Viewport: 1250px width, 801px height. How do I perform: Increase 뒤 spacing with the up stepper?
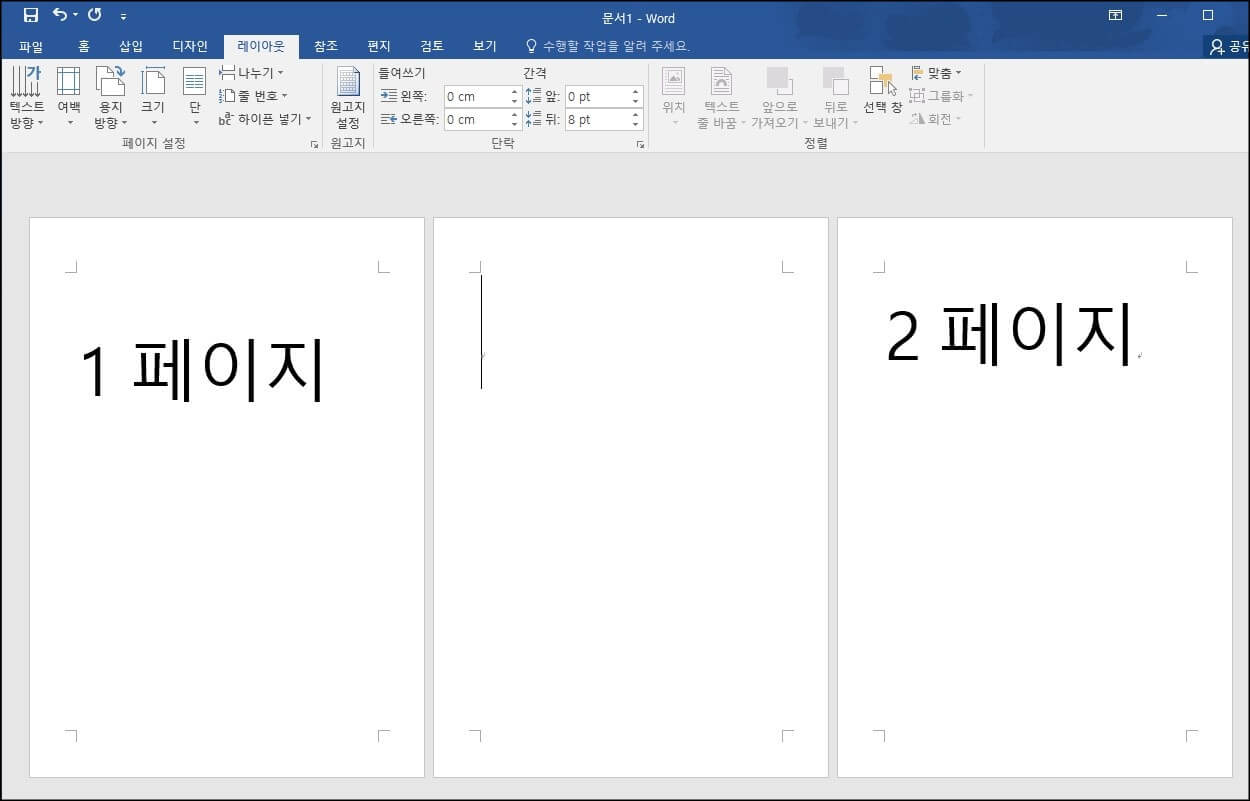click(x=635, y=114)
